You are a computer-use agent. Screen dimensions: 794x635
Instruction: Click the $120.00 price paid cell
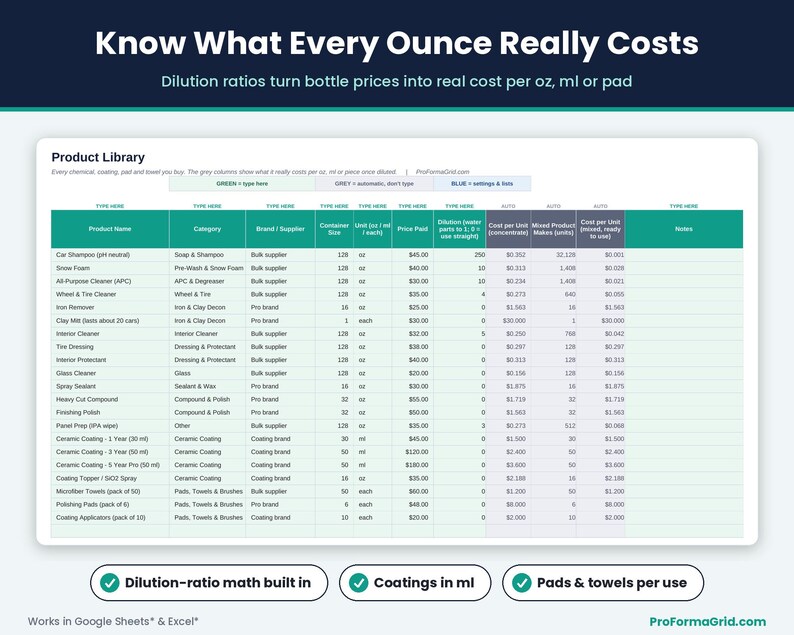click(x=412, y=452)
